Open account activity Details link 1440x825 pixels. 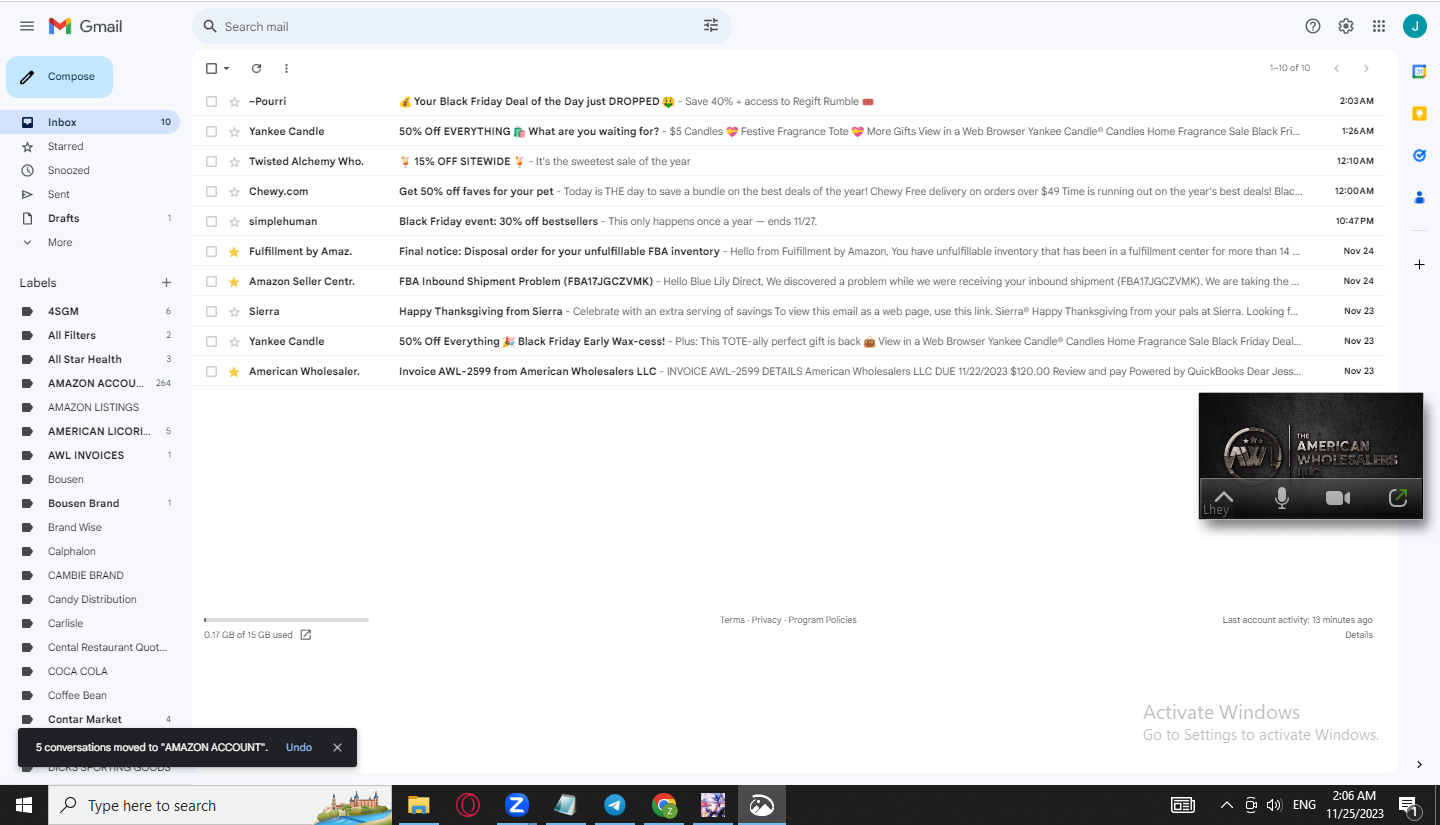[x=1359, y=635]
